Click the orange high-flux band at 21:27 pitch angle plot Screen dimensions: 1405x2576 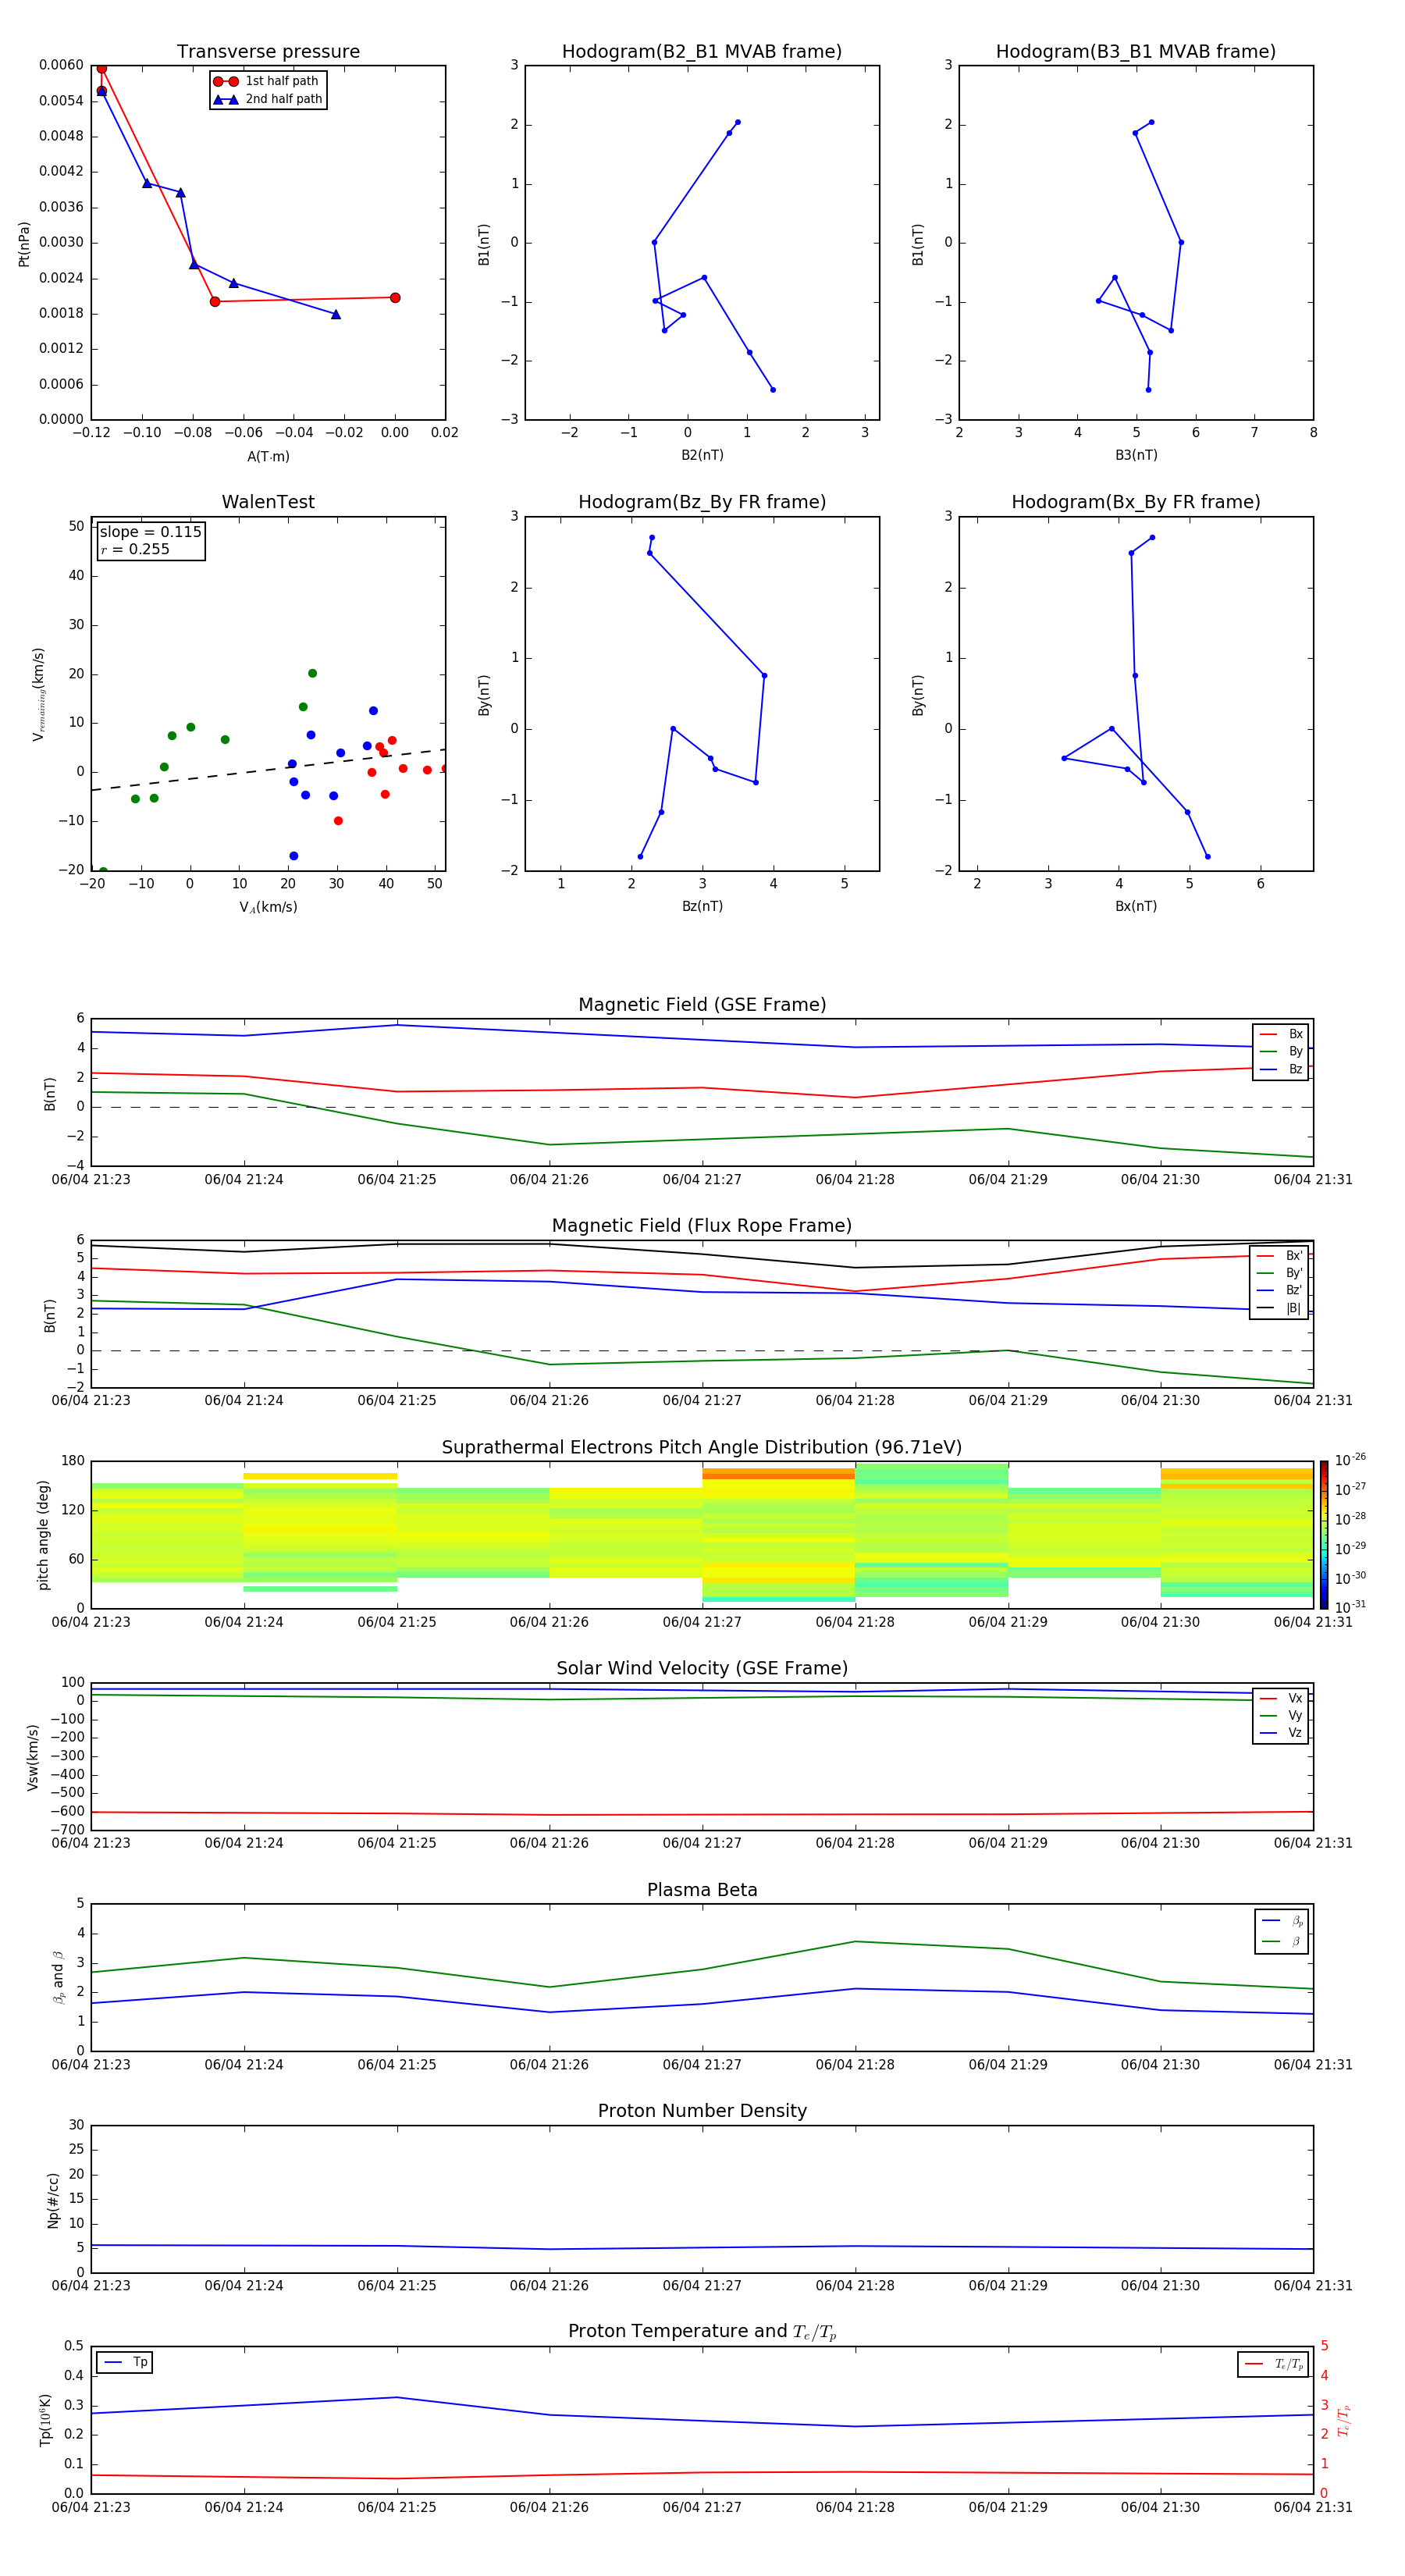[778, 1473]
